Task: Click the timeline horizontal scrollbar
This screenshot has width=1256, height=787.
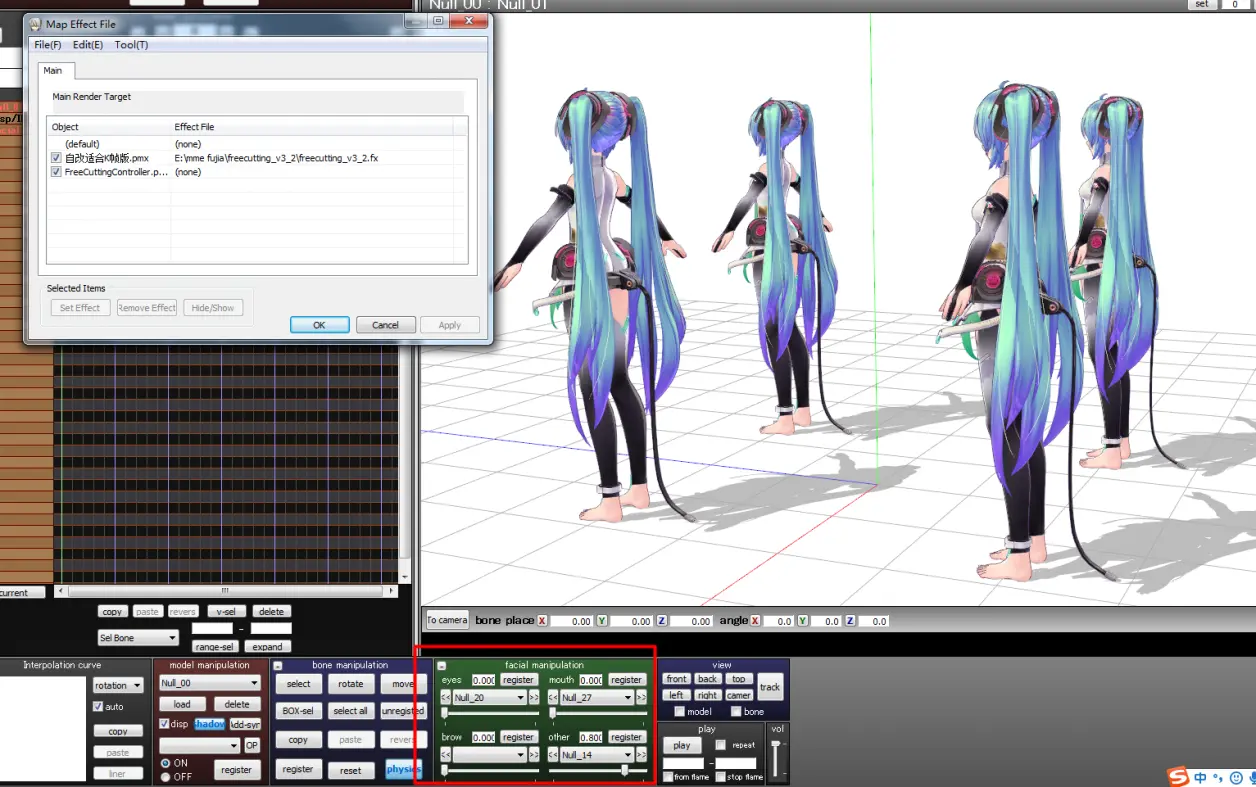Action: click(225, 590)
